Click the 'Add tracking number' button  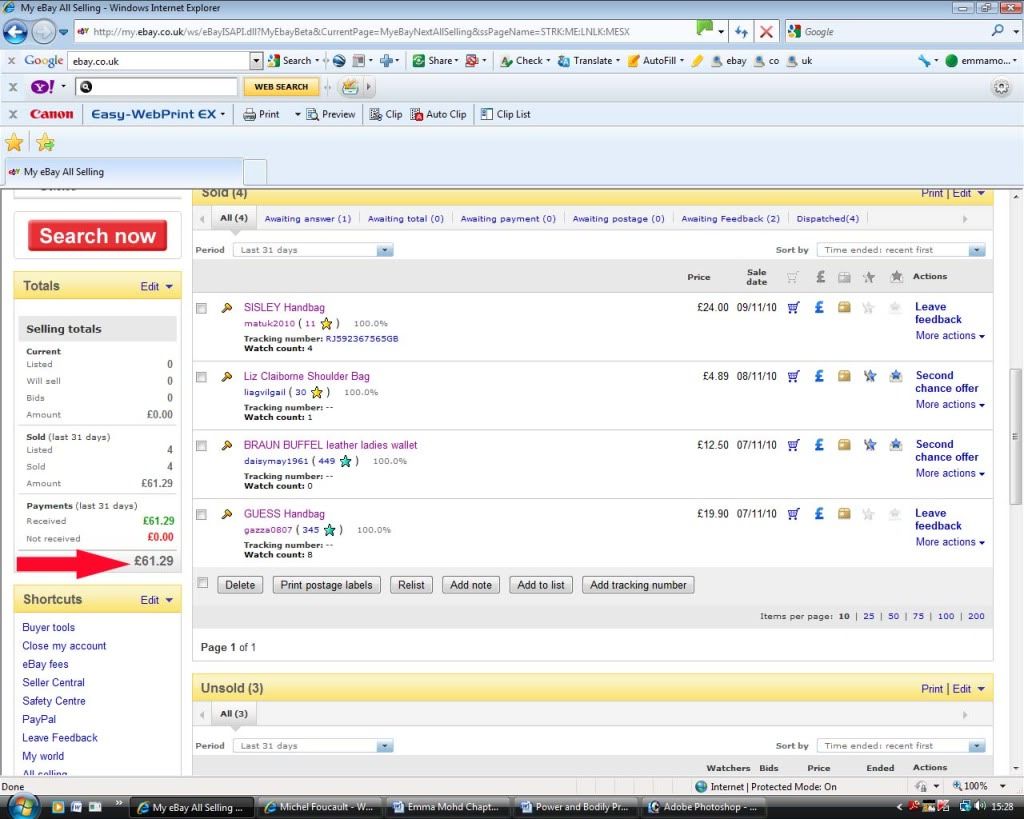(638, 585)
